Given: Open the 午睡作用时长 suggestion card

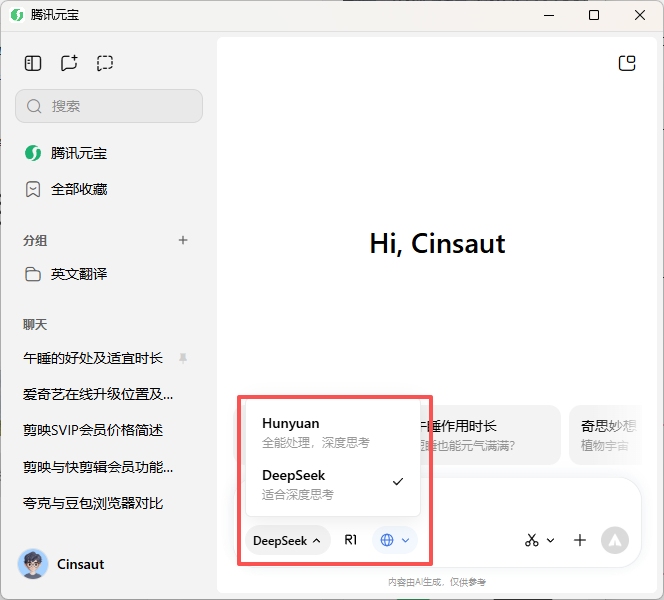Looking at the screenshot, I should [x=490, y=435].
